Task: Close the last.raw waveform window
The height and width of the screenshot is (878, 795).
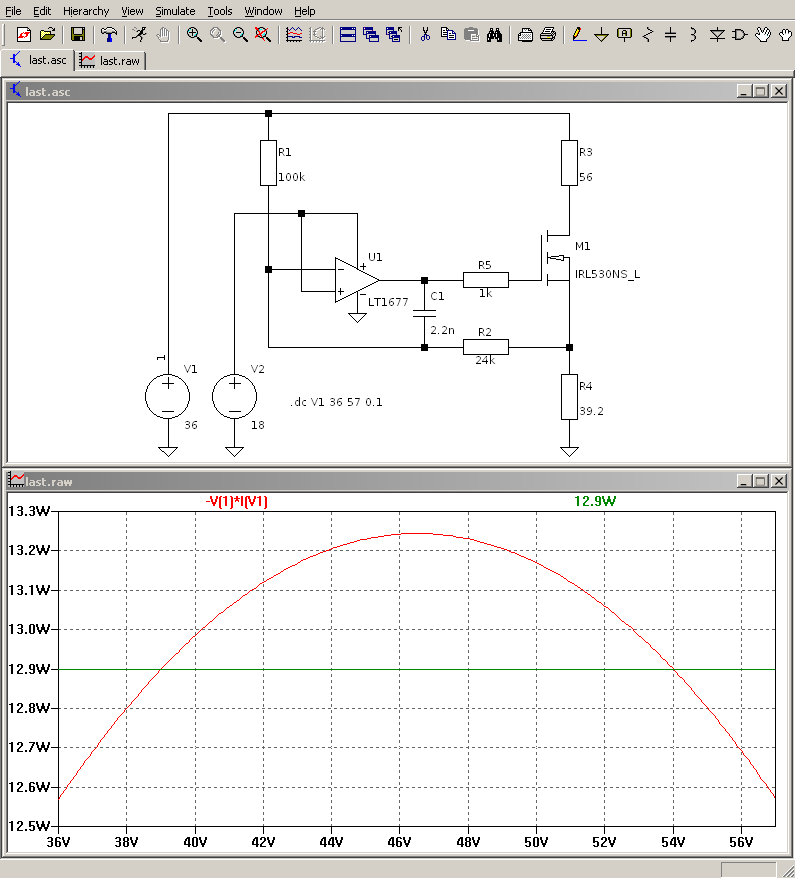Action: pyautogui.click(x=779, y=480)
